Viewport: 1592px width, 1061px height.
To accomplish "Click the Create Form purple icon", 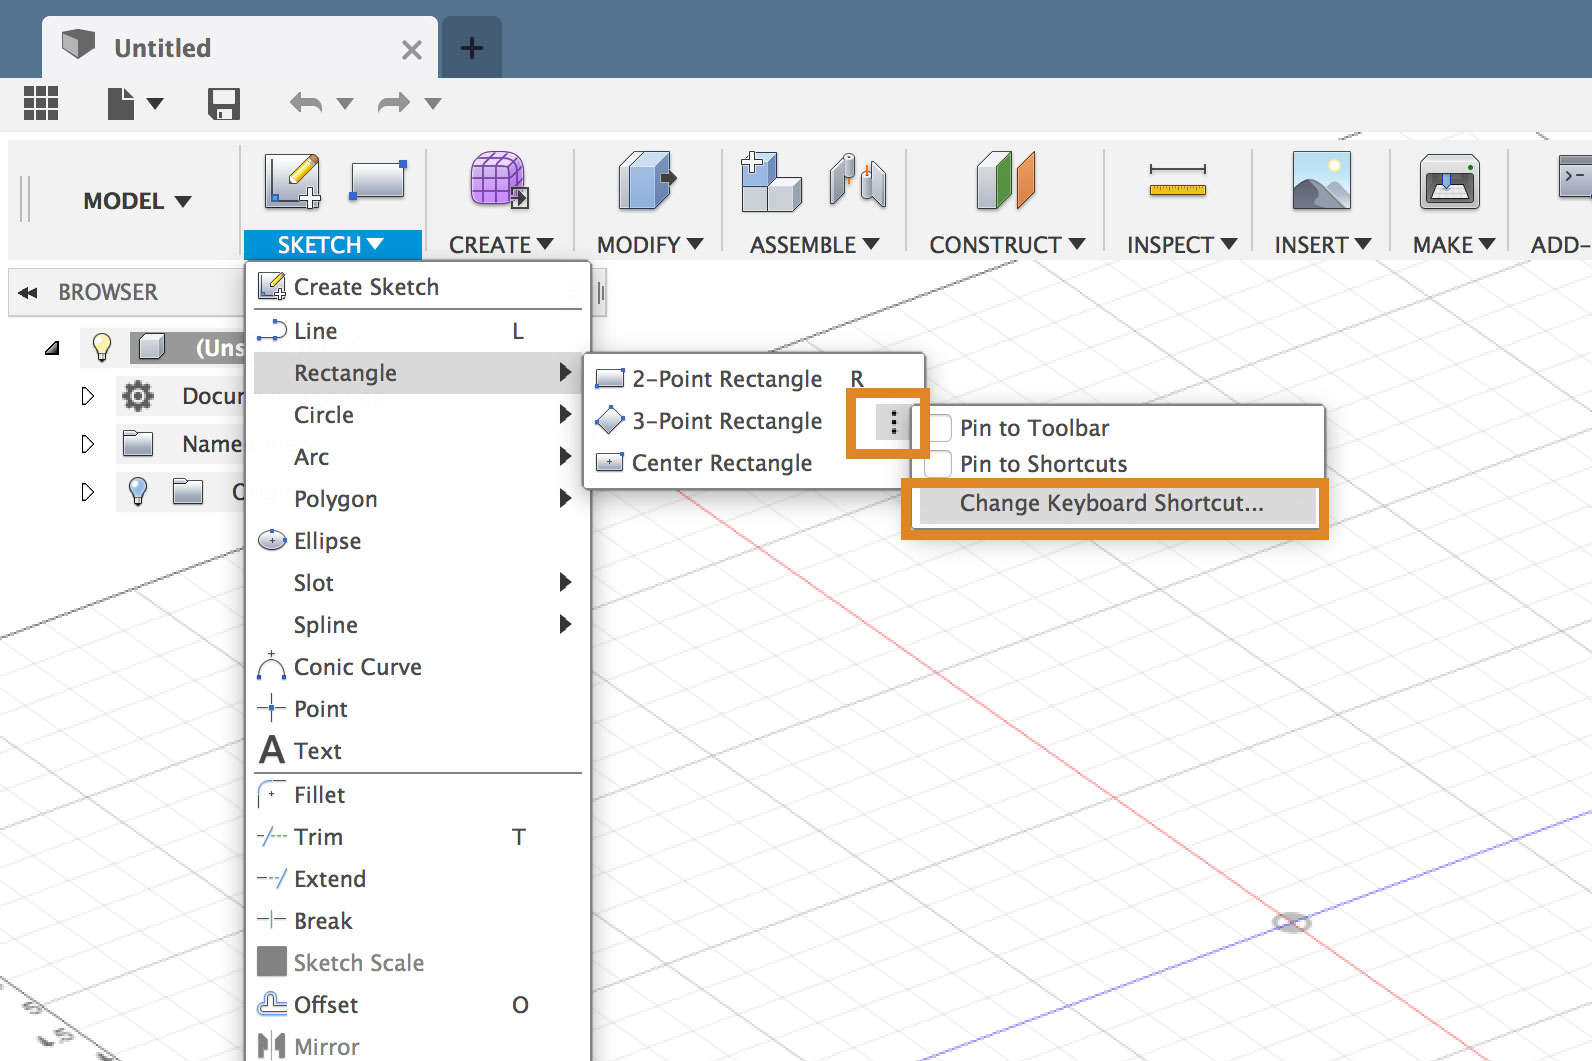I will 499,180.
